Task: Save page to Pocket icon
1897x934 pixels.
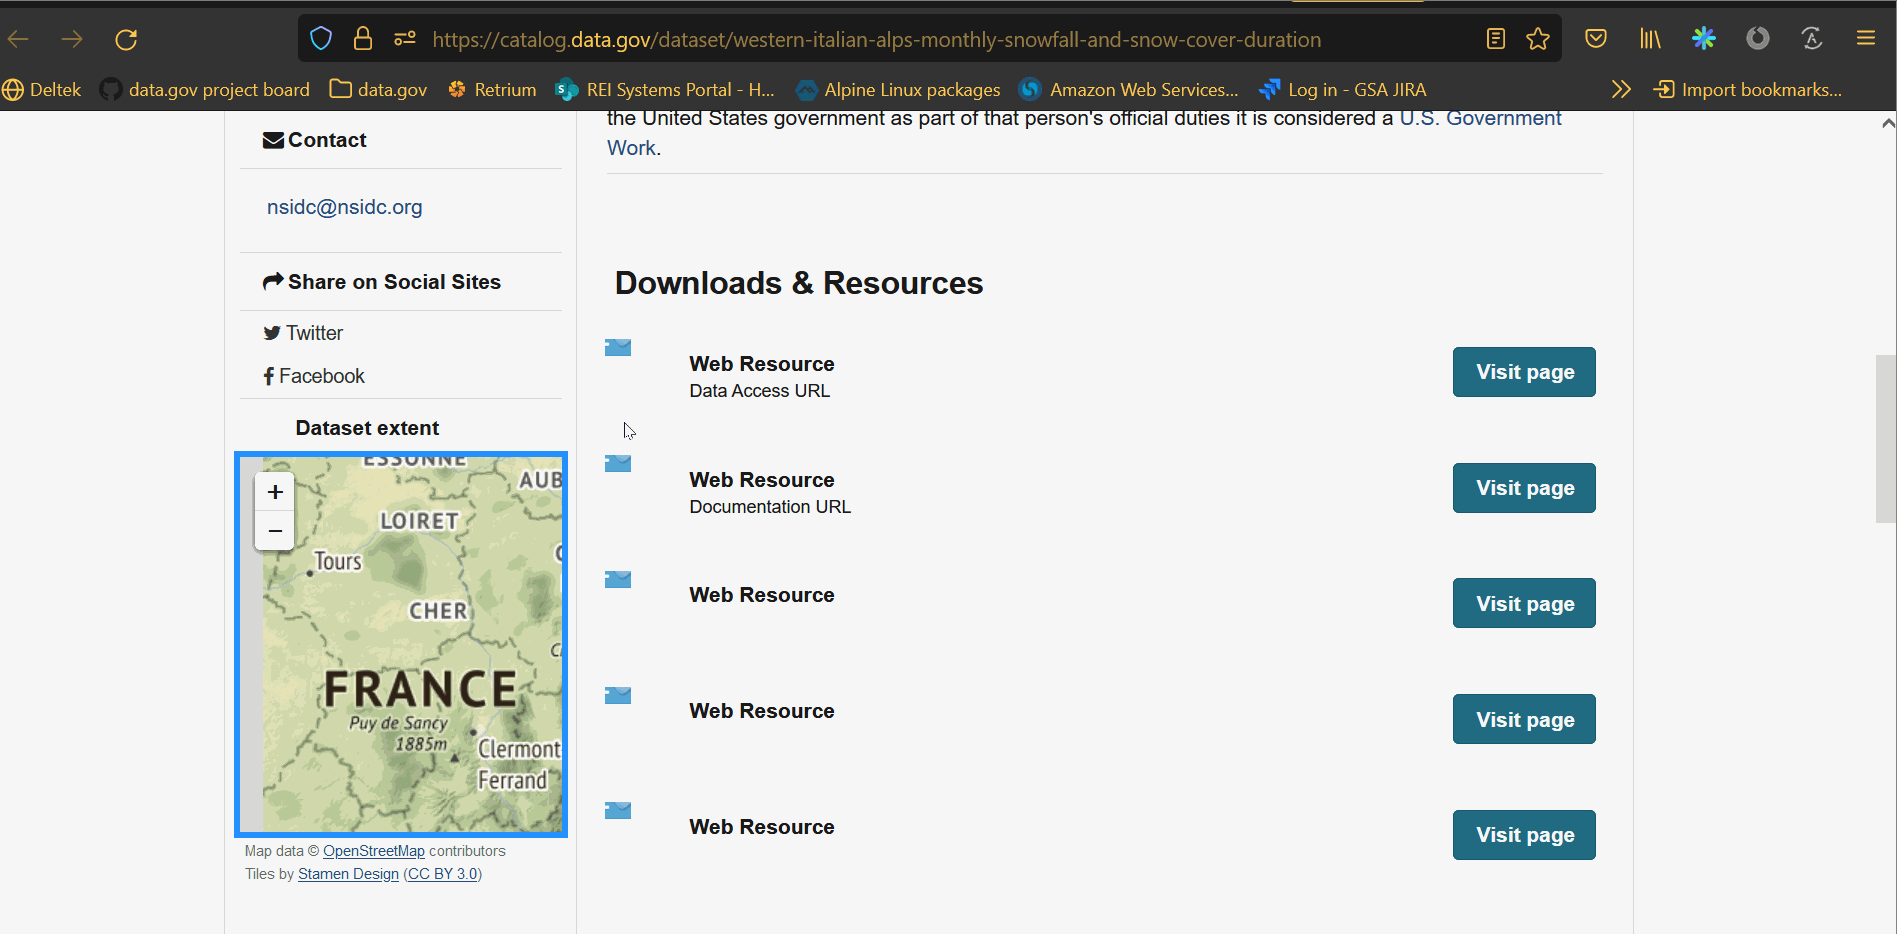Action: pos(1596,39)
